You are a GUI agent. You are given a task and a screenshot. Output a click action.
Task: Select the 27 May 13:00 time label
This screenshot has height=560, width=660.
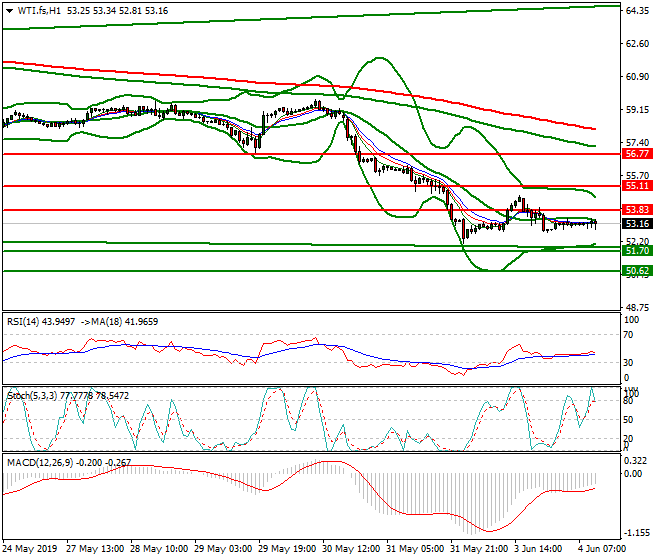point(95,549)
